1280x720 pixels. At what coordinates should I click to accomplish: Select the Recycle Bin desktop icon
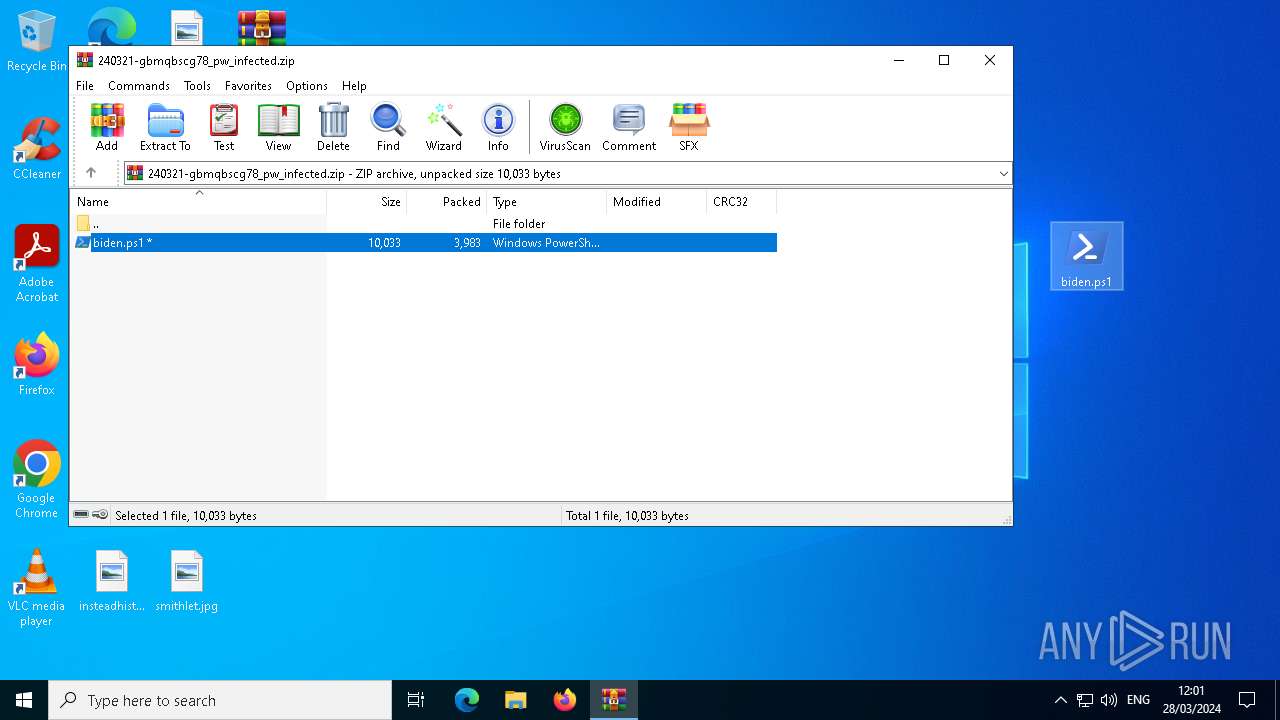click(37, 42)
